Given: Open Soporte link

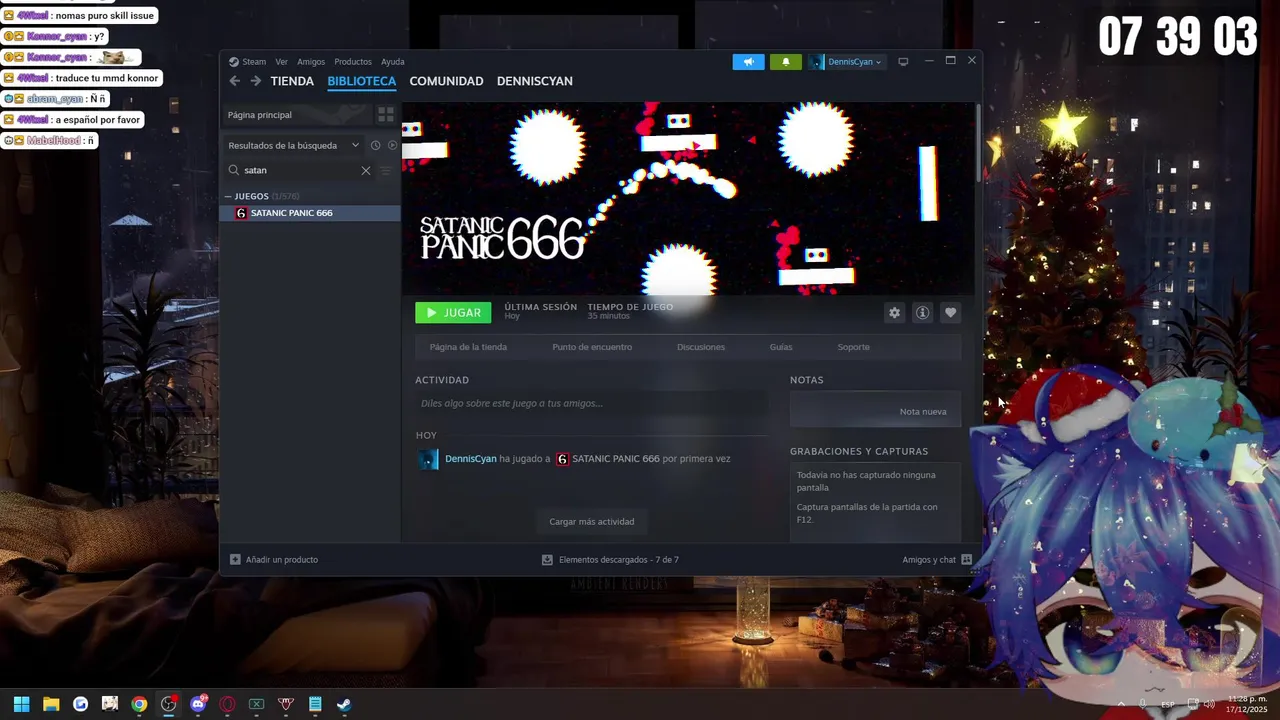Looking at the screenshot, I should point(853,347).
